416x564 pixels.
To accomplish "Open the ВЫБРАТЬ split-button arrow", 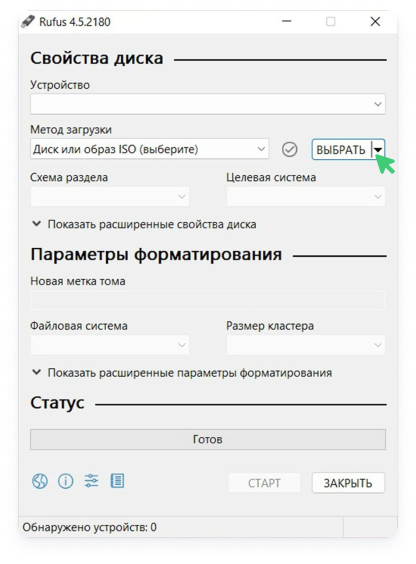I will [378, 149].
